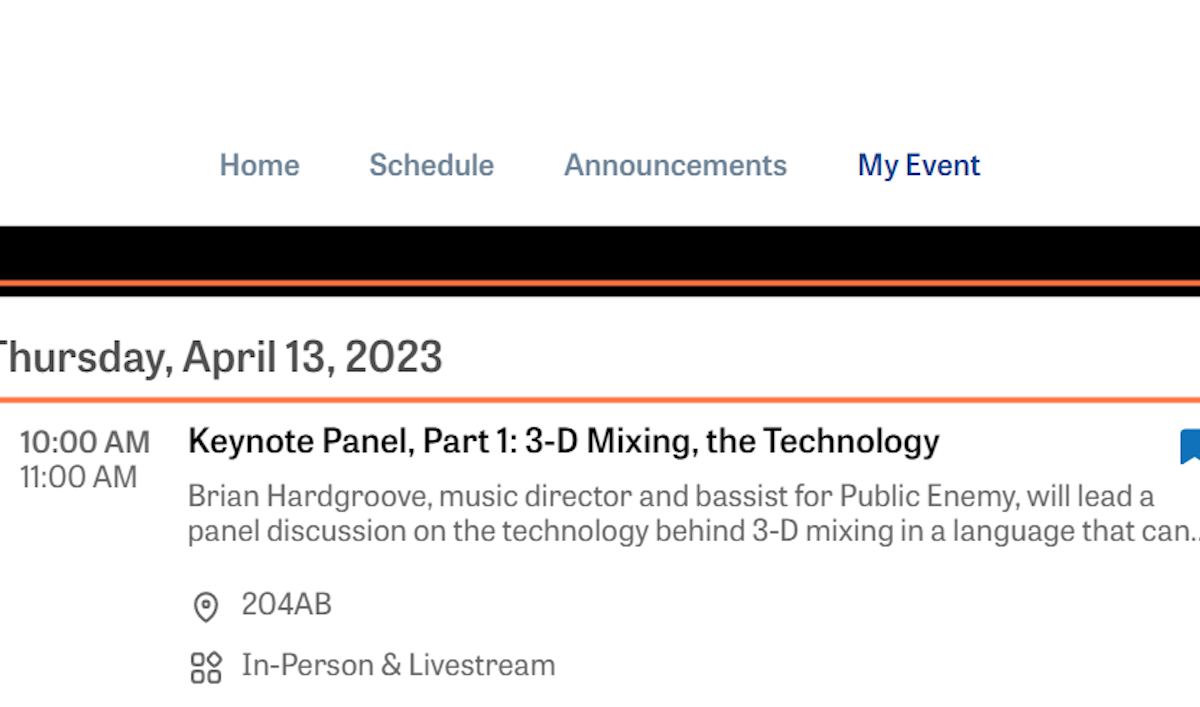Viewport: 1200px width, 707px height.
Task: Open the Keynote Panel, Part 1 session title
Action: (x=563, y=441)
